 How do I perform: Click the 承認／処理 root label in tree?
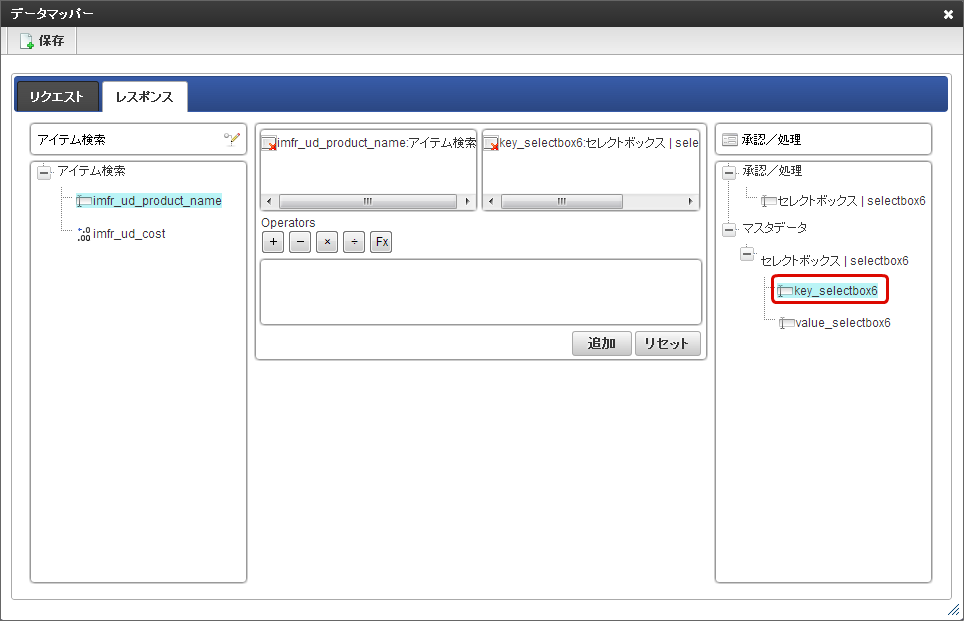772,170
